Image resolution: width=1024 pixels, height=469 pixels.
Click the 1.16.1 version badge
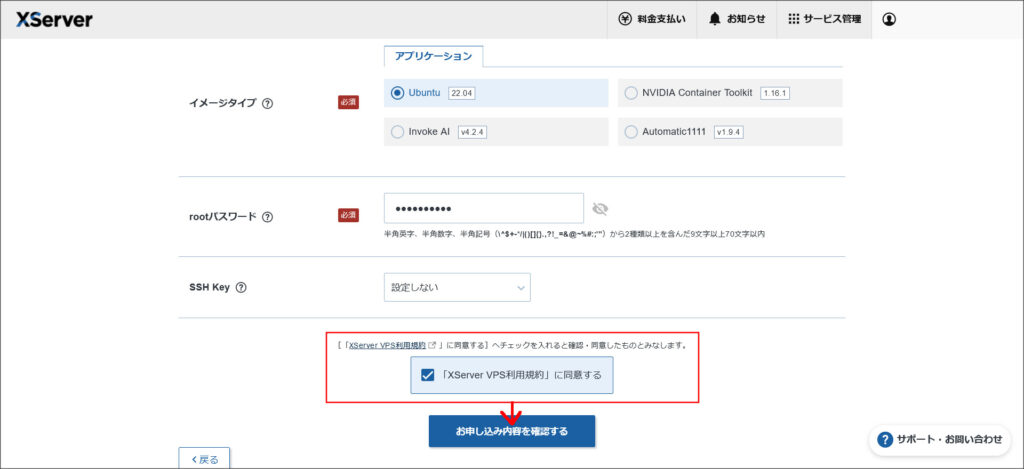pyautogui.click(x=775, y=93)
